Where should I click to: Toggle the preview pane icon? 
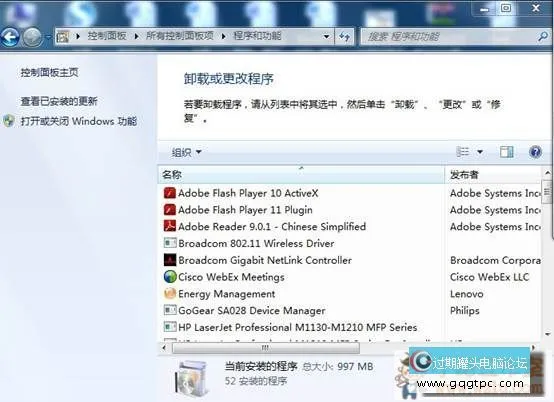[507, 152]
